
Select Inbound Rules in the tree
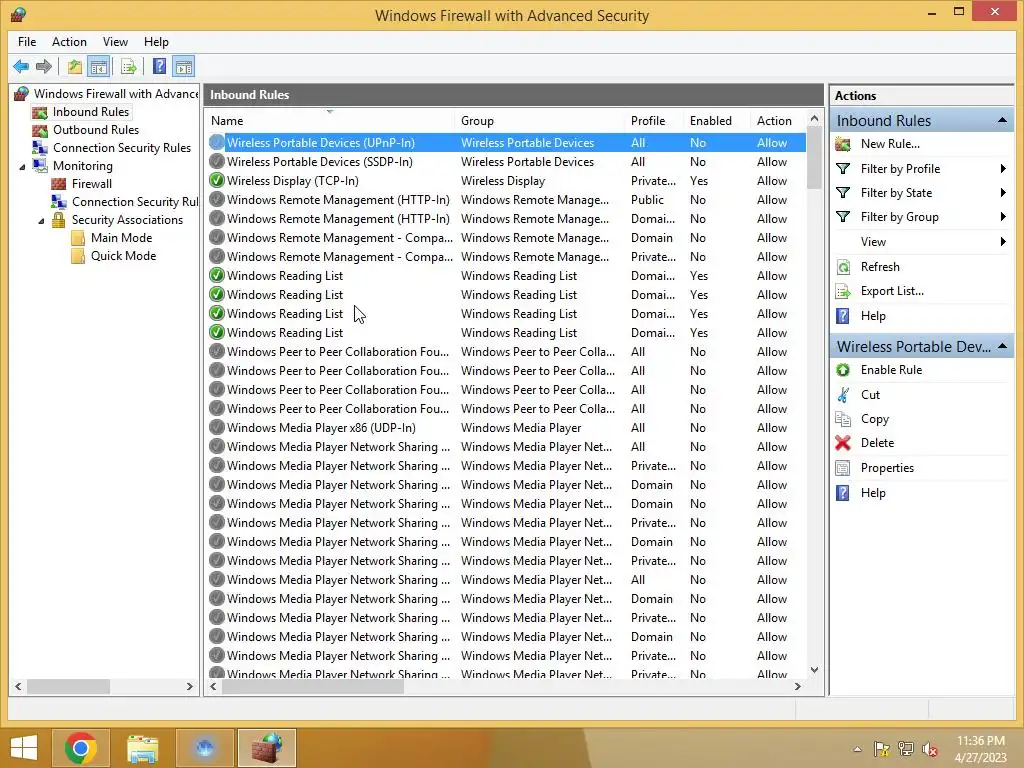(91, 112)
